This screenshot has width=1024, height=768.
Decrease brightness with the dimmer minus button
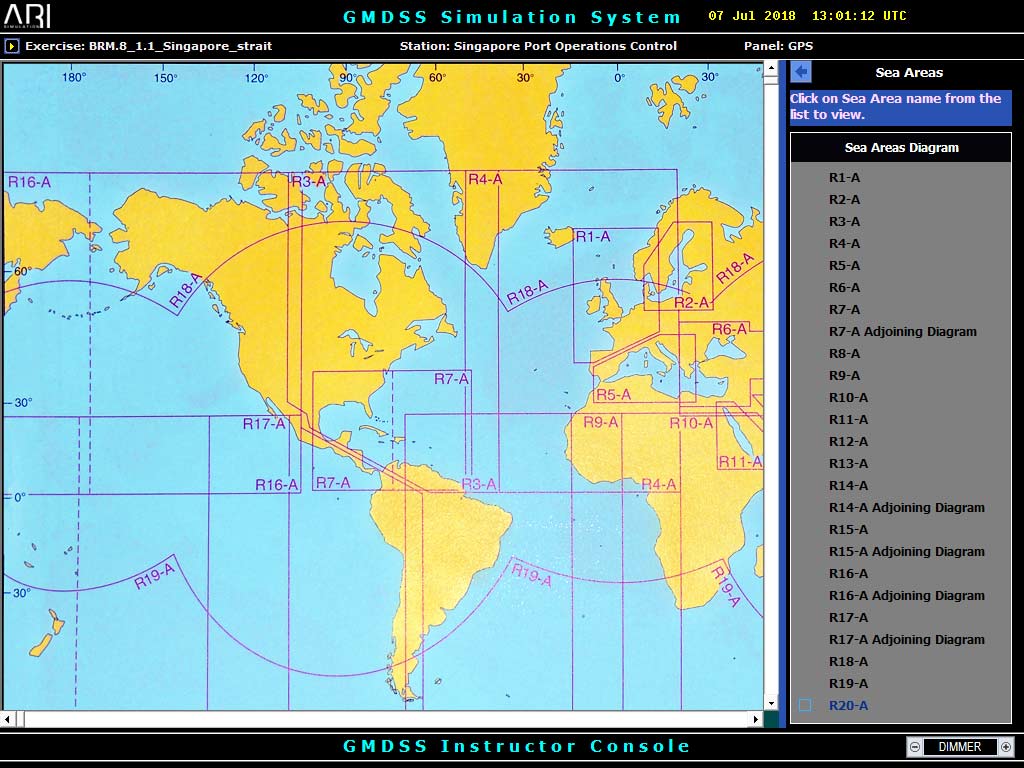coord(914,747)
